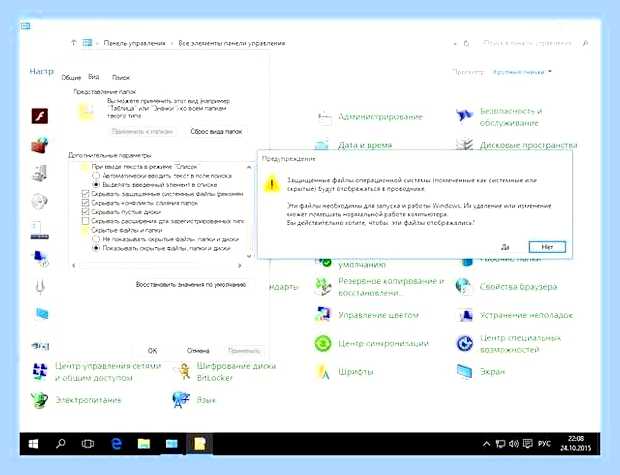This screenshot has width=620, height=475.
Task: Open taskbar search magnifier
Action: pyautogui.click(x=61, y=444)
